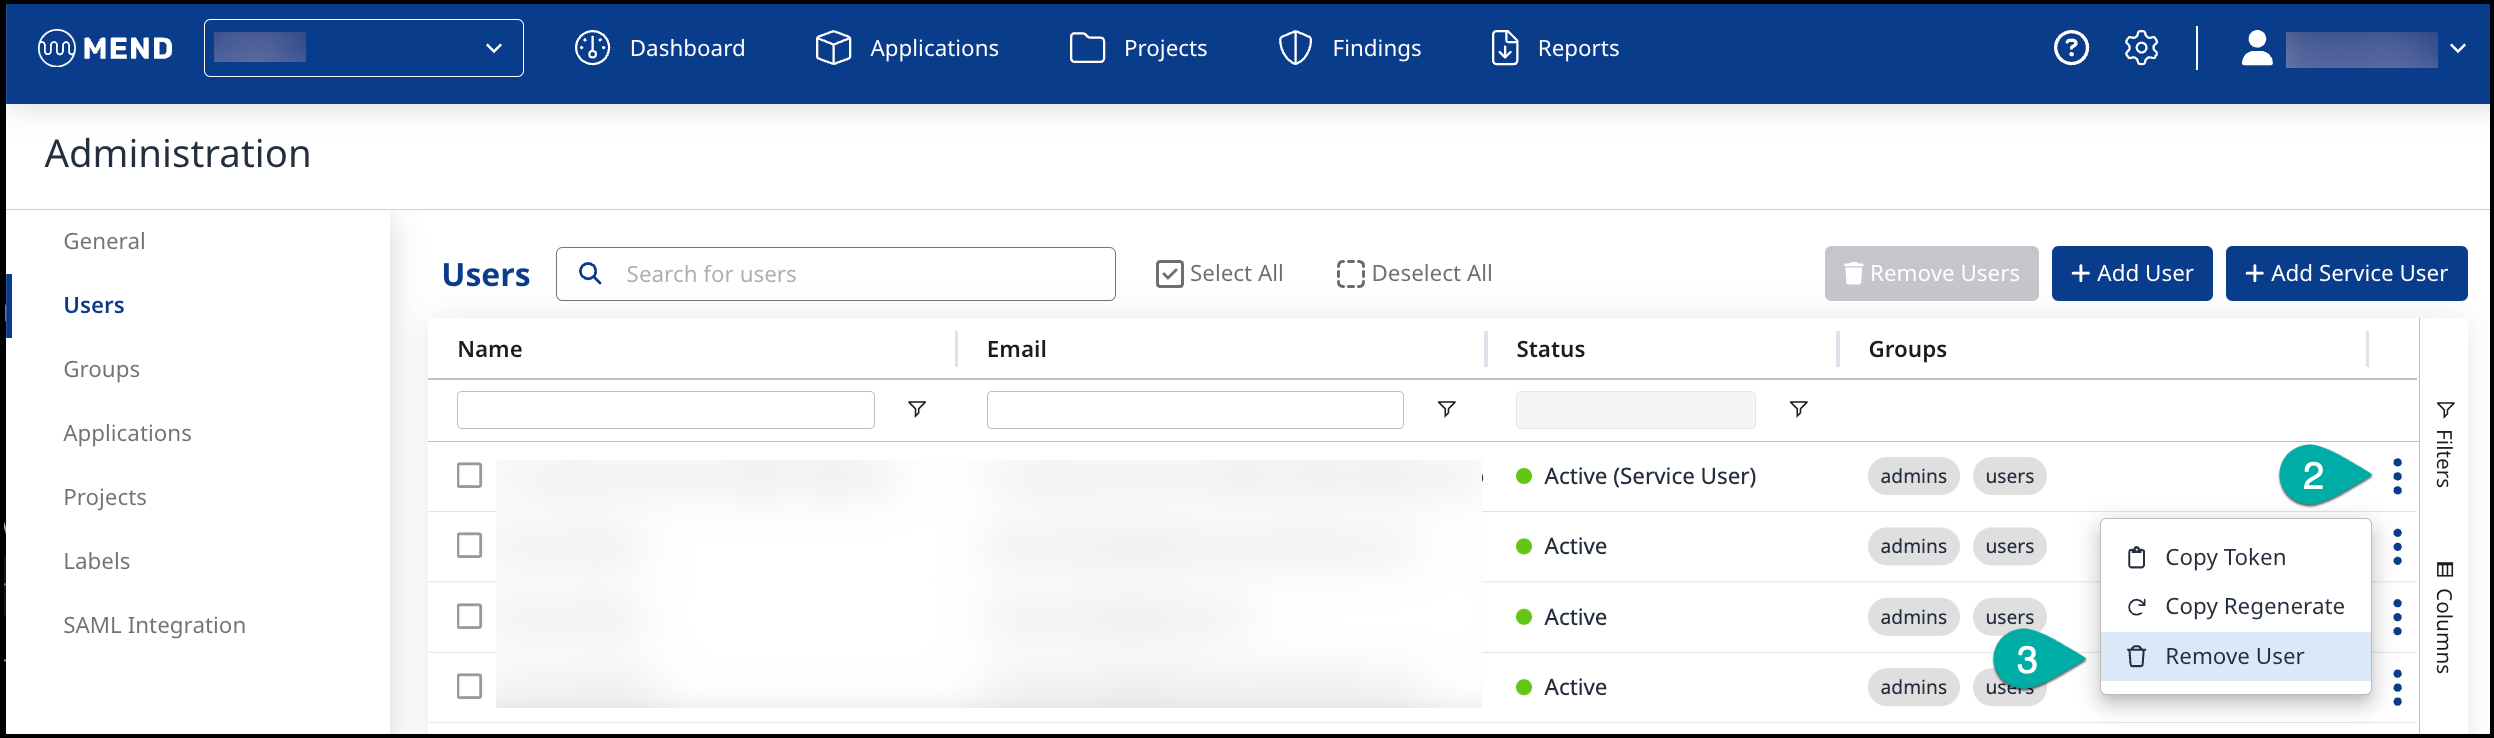
Task: Open the Columns side panel
Action: point(2444,617)
